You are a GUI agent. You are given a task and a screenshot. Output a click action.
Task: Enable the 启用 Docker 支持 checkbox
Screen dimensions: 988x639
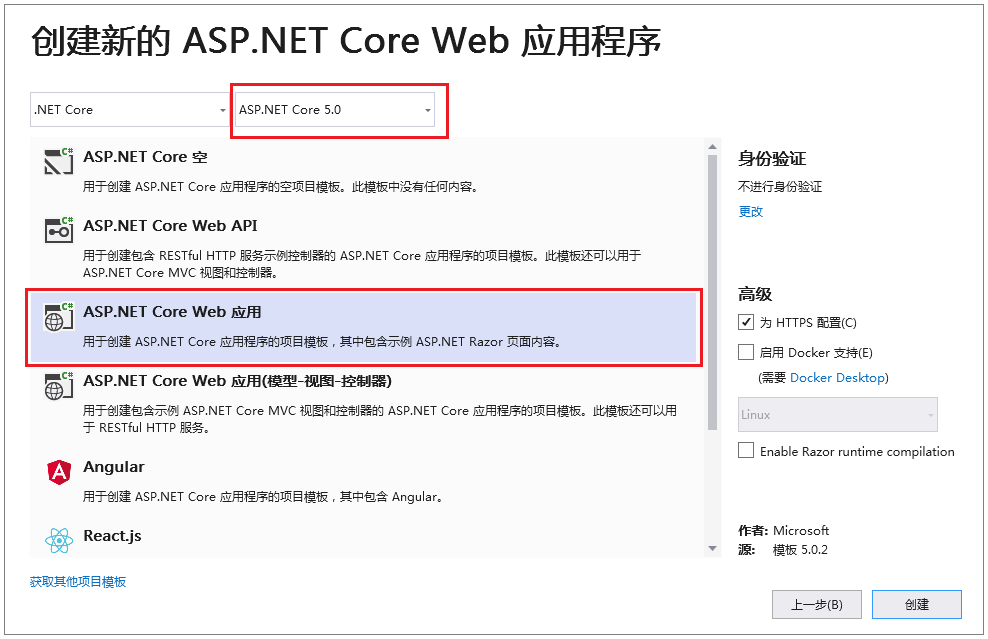[746, 352]
